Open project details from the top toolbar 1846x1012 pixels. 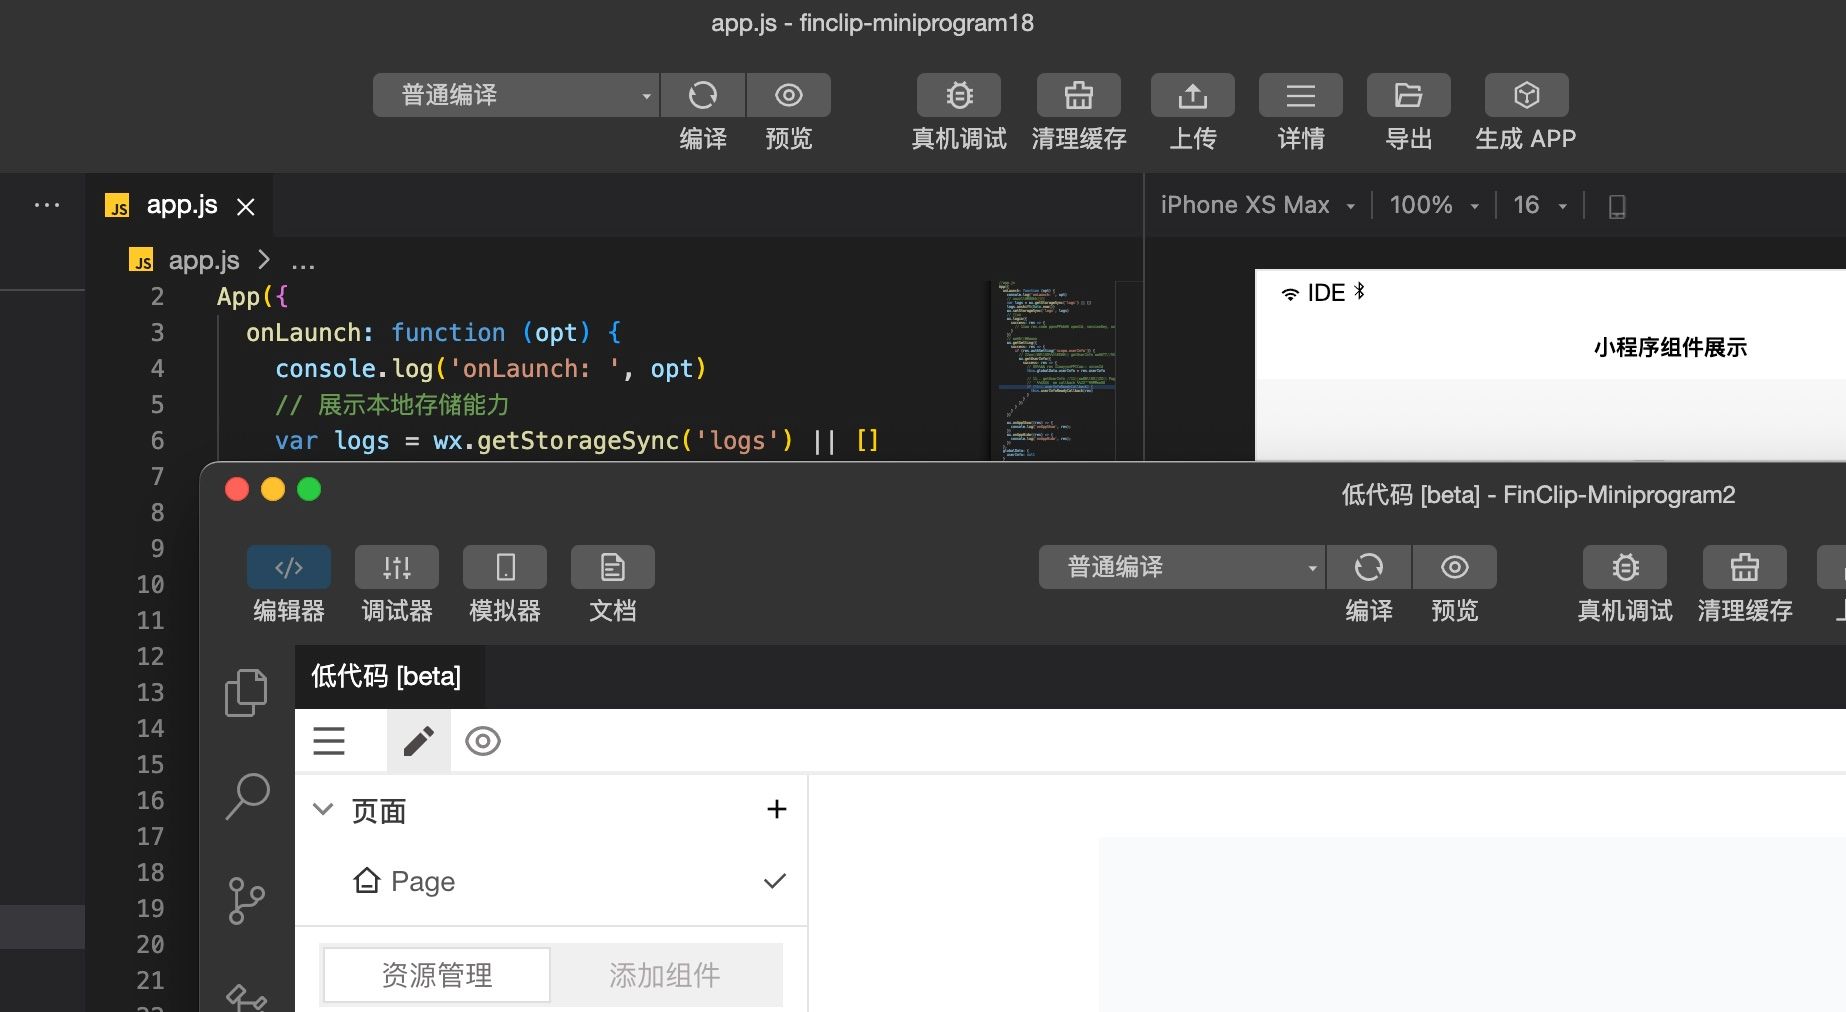click(1300, 95)
